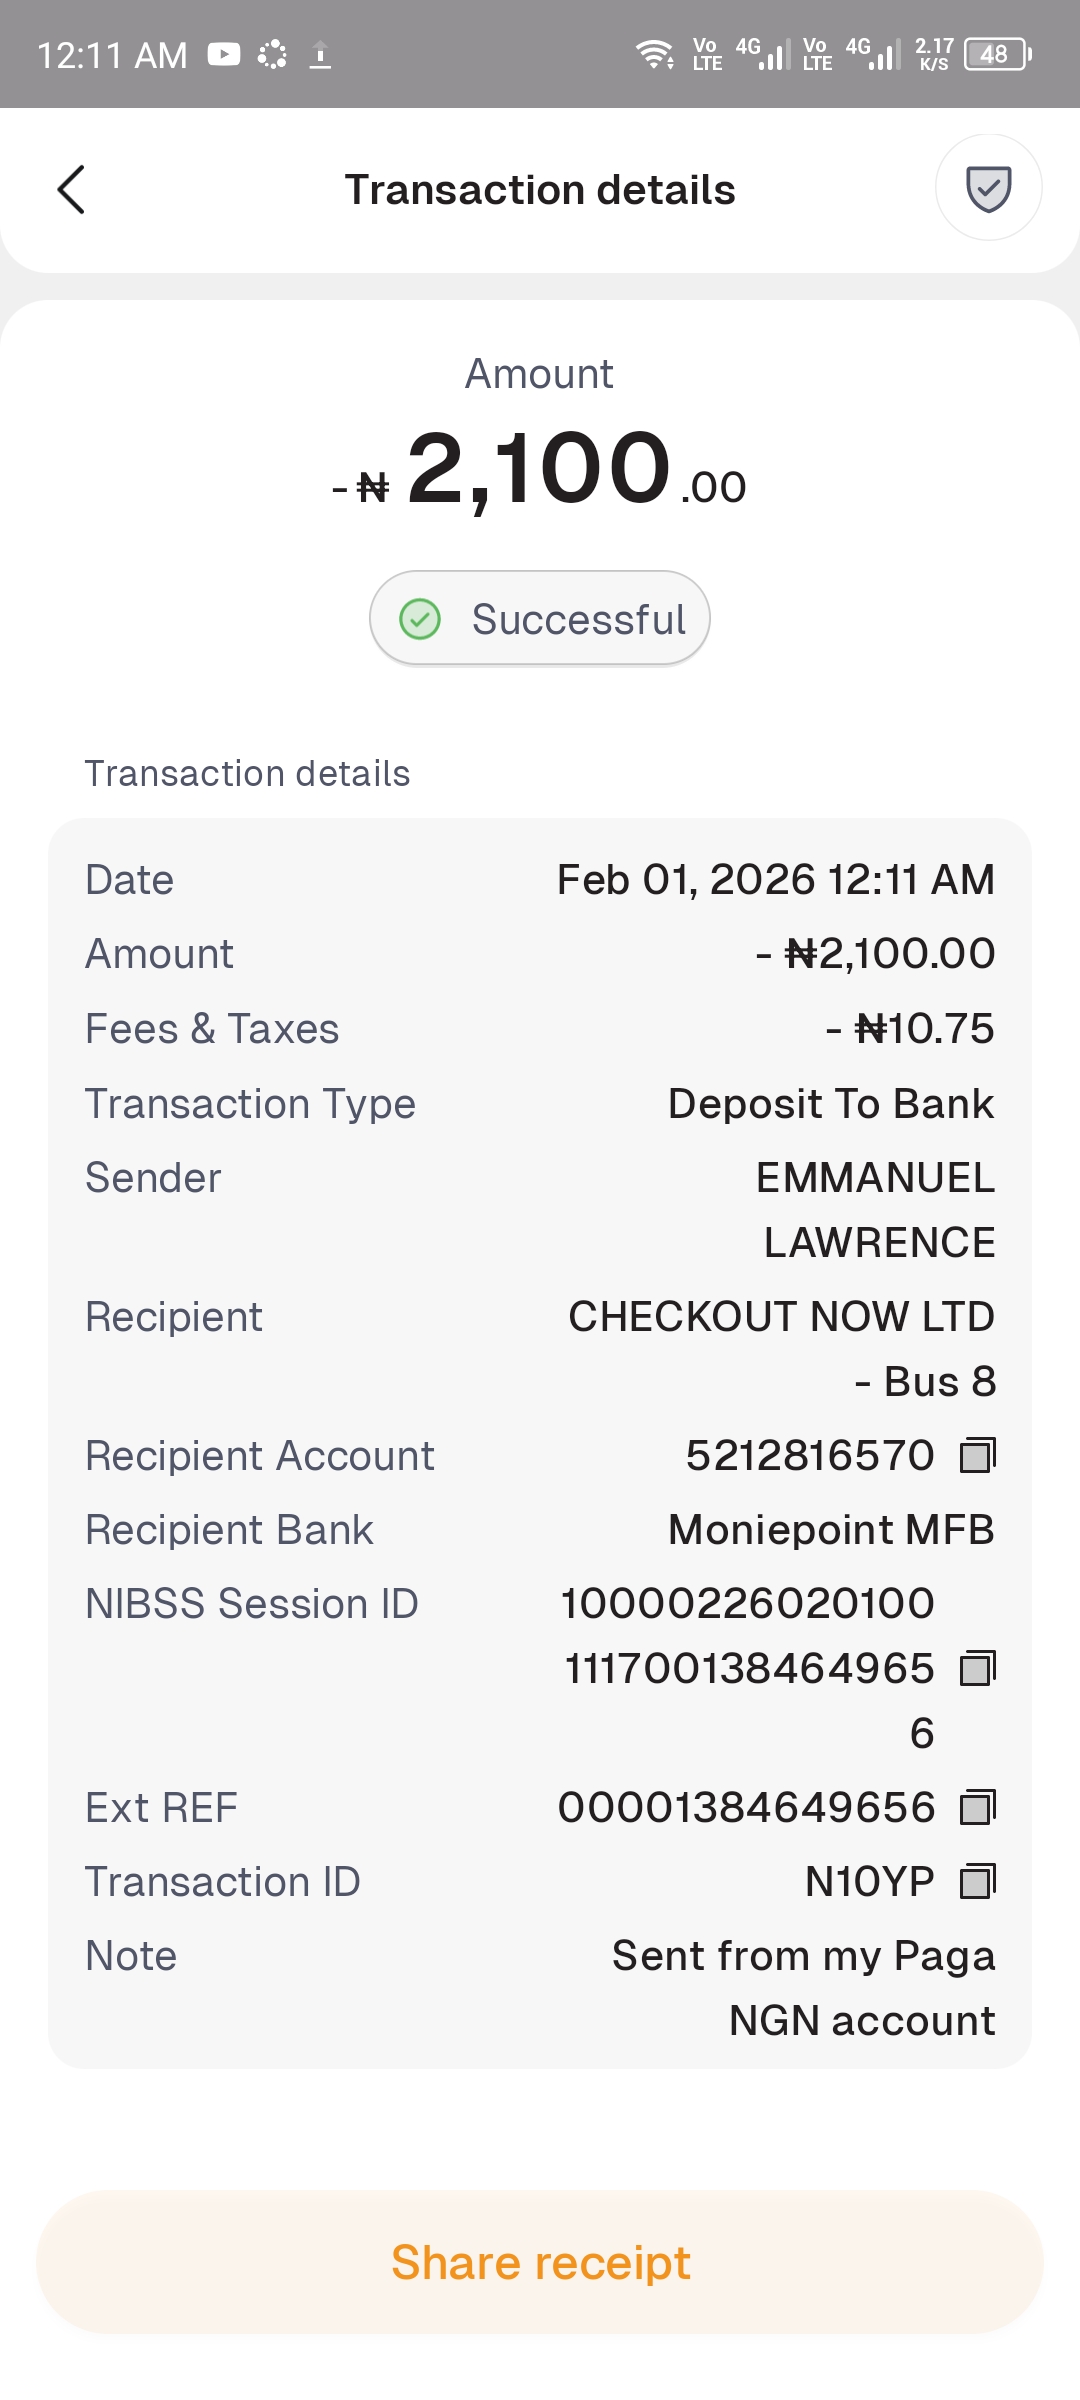Tap the Successful status badge

coord(540,619)
